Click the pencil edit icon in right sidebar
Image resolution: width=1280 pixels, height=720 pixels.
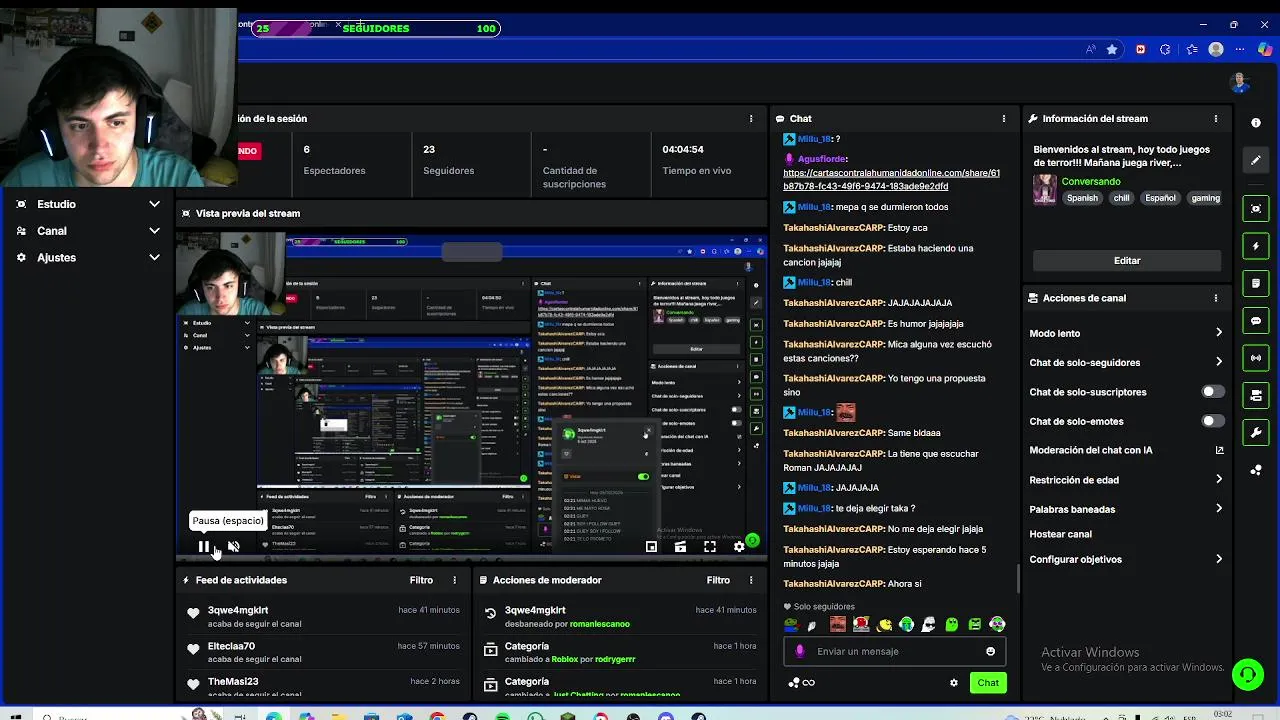click(x=1256, y=160)
